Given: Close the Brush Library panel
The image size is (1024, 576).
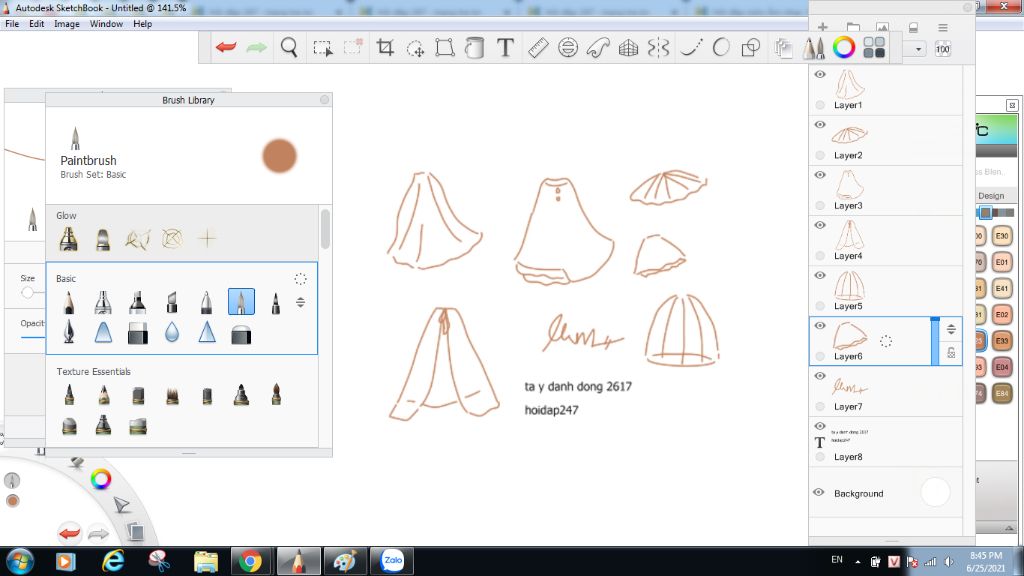Looking at the screenshot, I should 325,100.
